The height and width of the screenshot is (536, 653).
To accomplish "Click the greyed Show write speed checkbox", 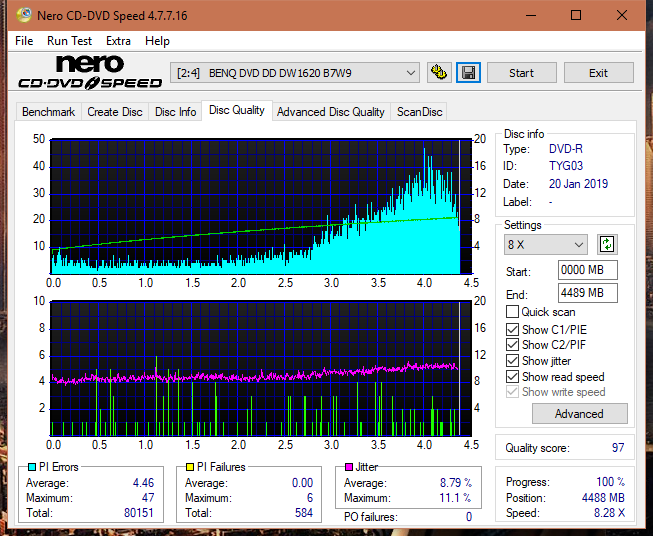I will pyautogui.click(x=512, y=392).
